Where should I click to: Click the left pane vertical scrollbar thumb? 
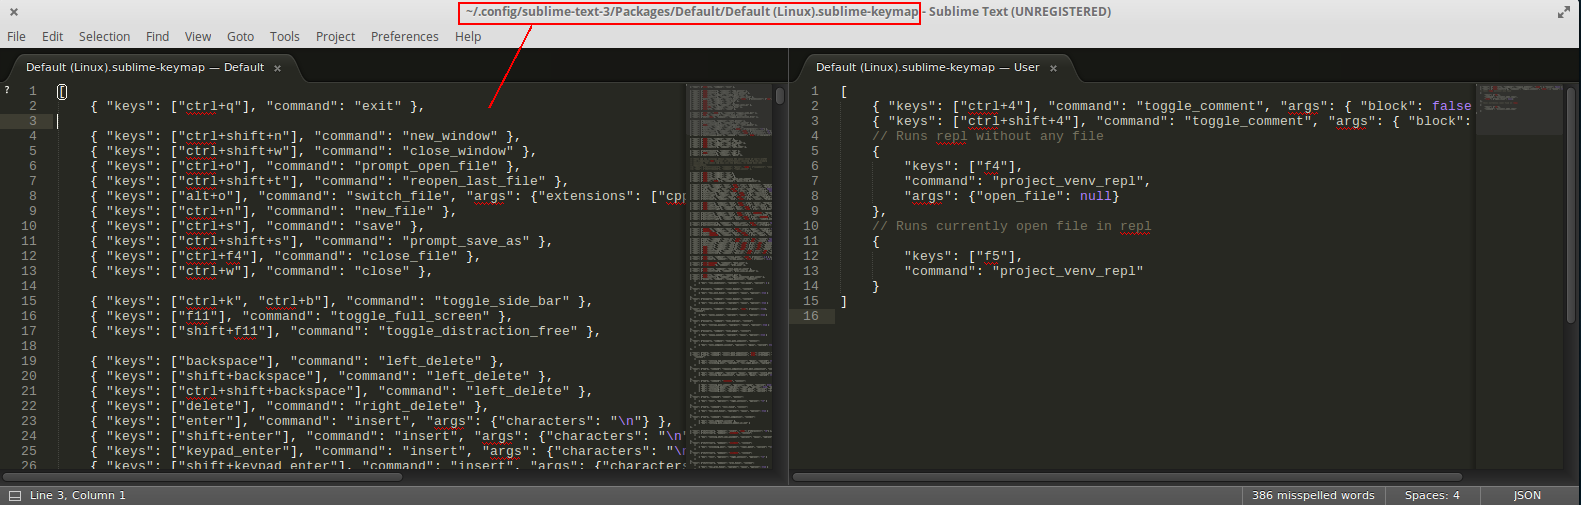point(780,96)
